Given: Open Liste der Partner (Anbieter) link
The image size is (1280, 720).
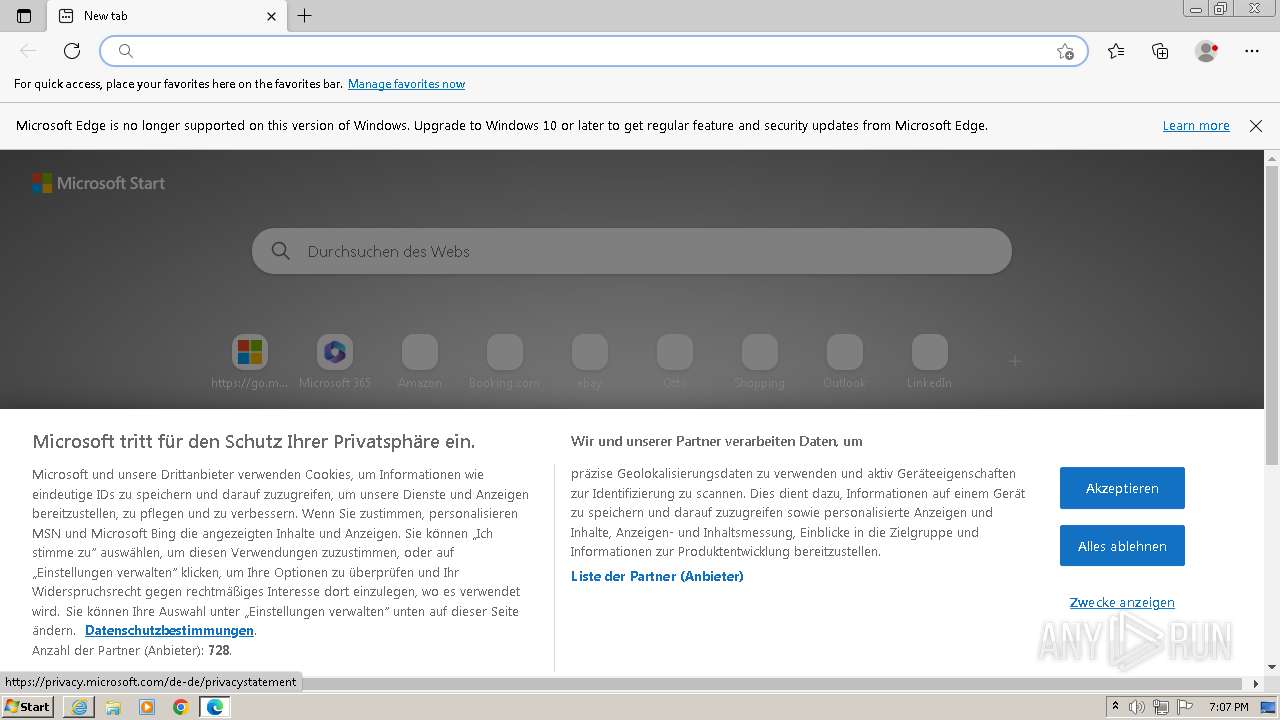Looking at the screenshot, I should 657,576.
